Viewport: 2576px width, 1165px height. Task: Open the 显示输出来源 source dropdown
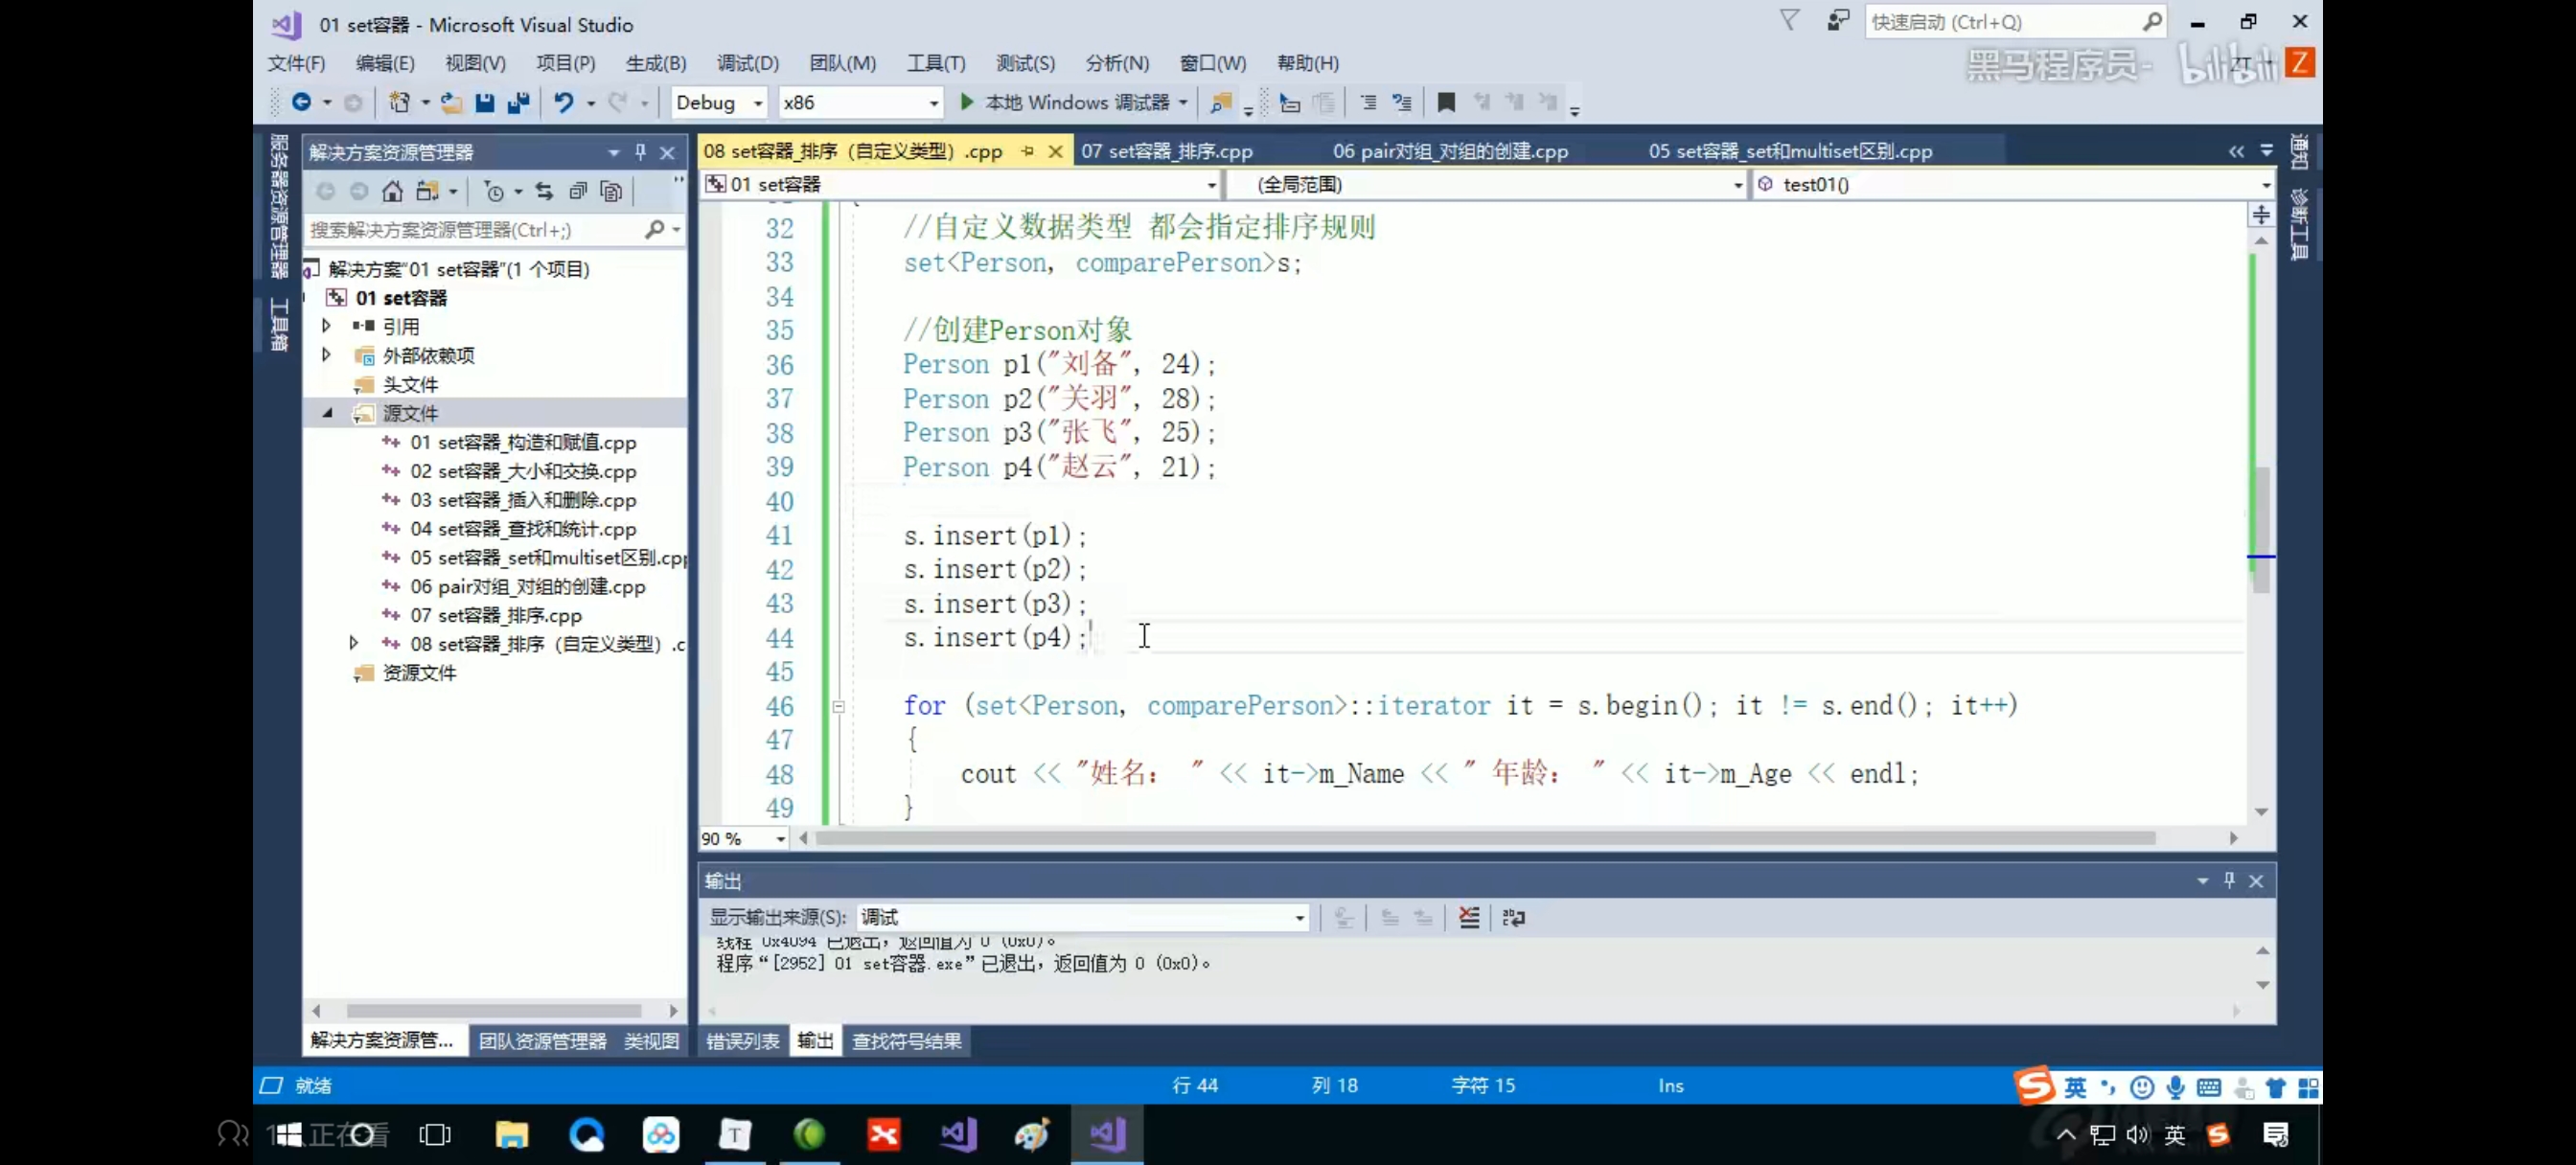click(x=1297, y=917)
